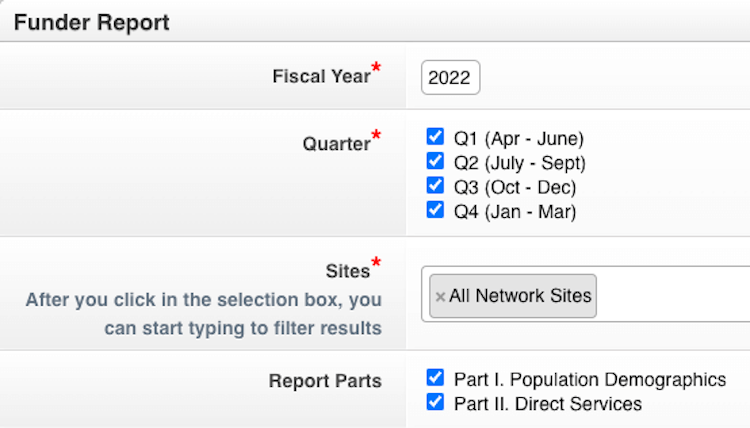Click the "Part I. Population Demographics" text

pyautogui.click(x=589, y=380)
